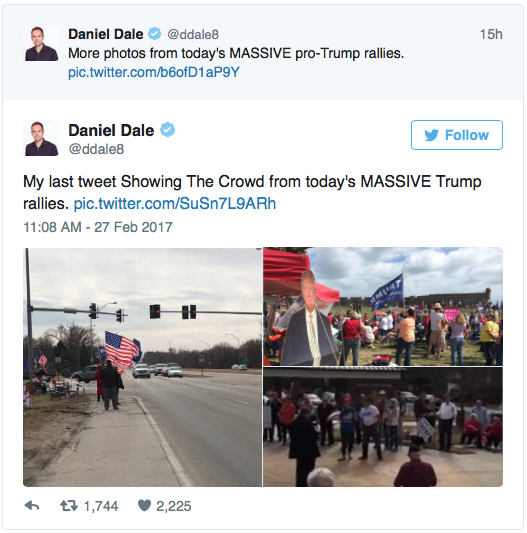This screenshot has height=533, width=527.
Task: Click the retweet icon
Action: [x=69, y=506]
